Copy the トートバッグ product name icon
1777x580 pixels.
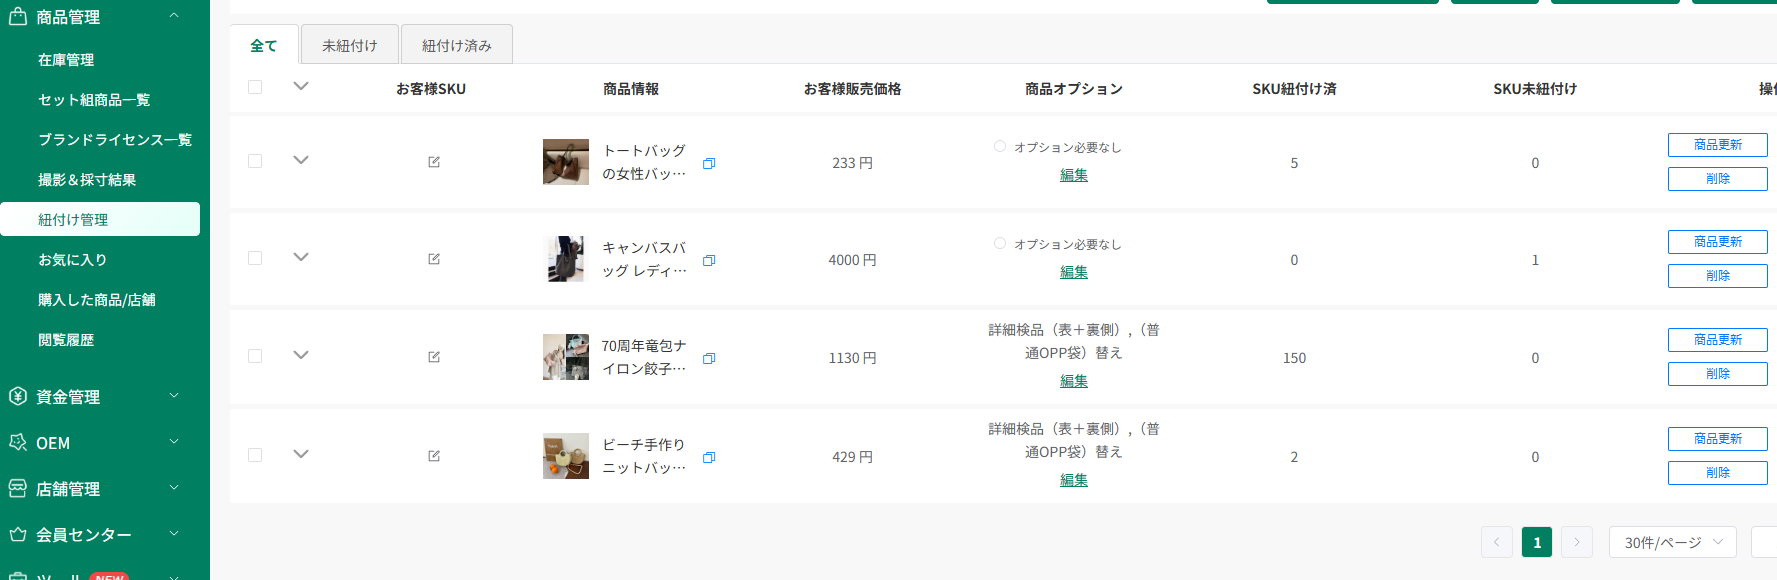pos(709,163)
